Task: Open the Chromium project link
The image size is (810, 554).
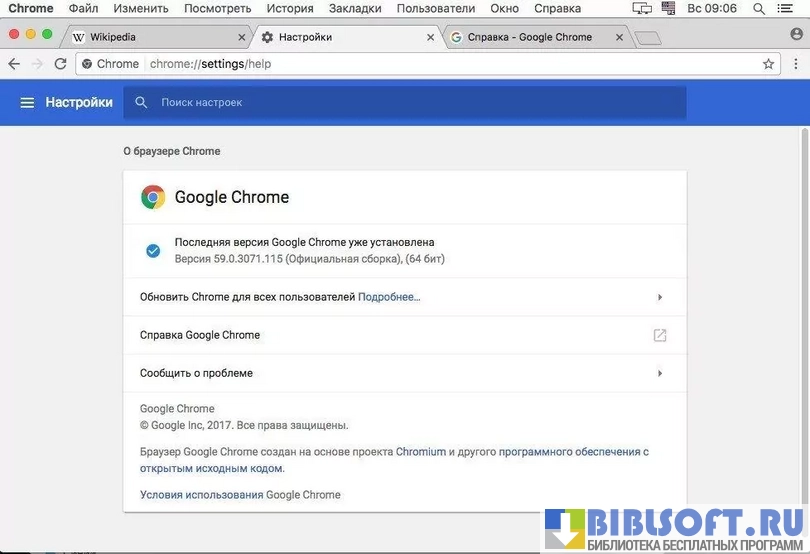Action: (420, 452)
